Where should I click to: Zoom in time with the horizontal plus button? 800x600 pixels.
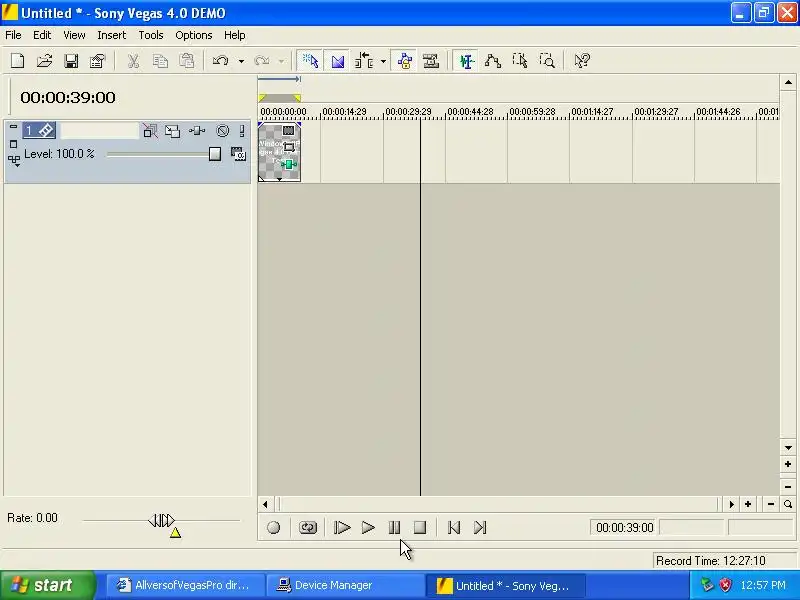(x=748, y=504)
